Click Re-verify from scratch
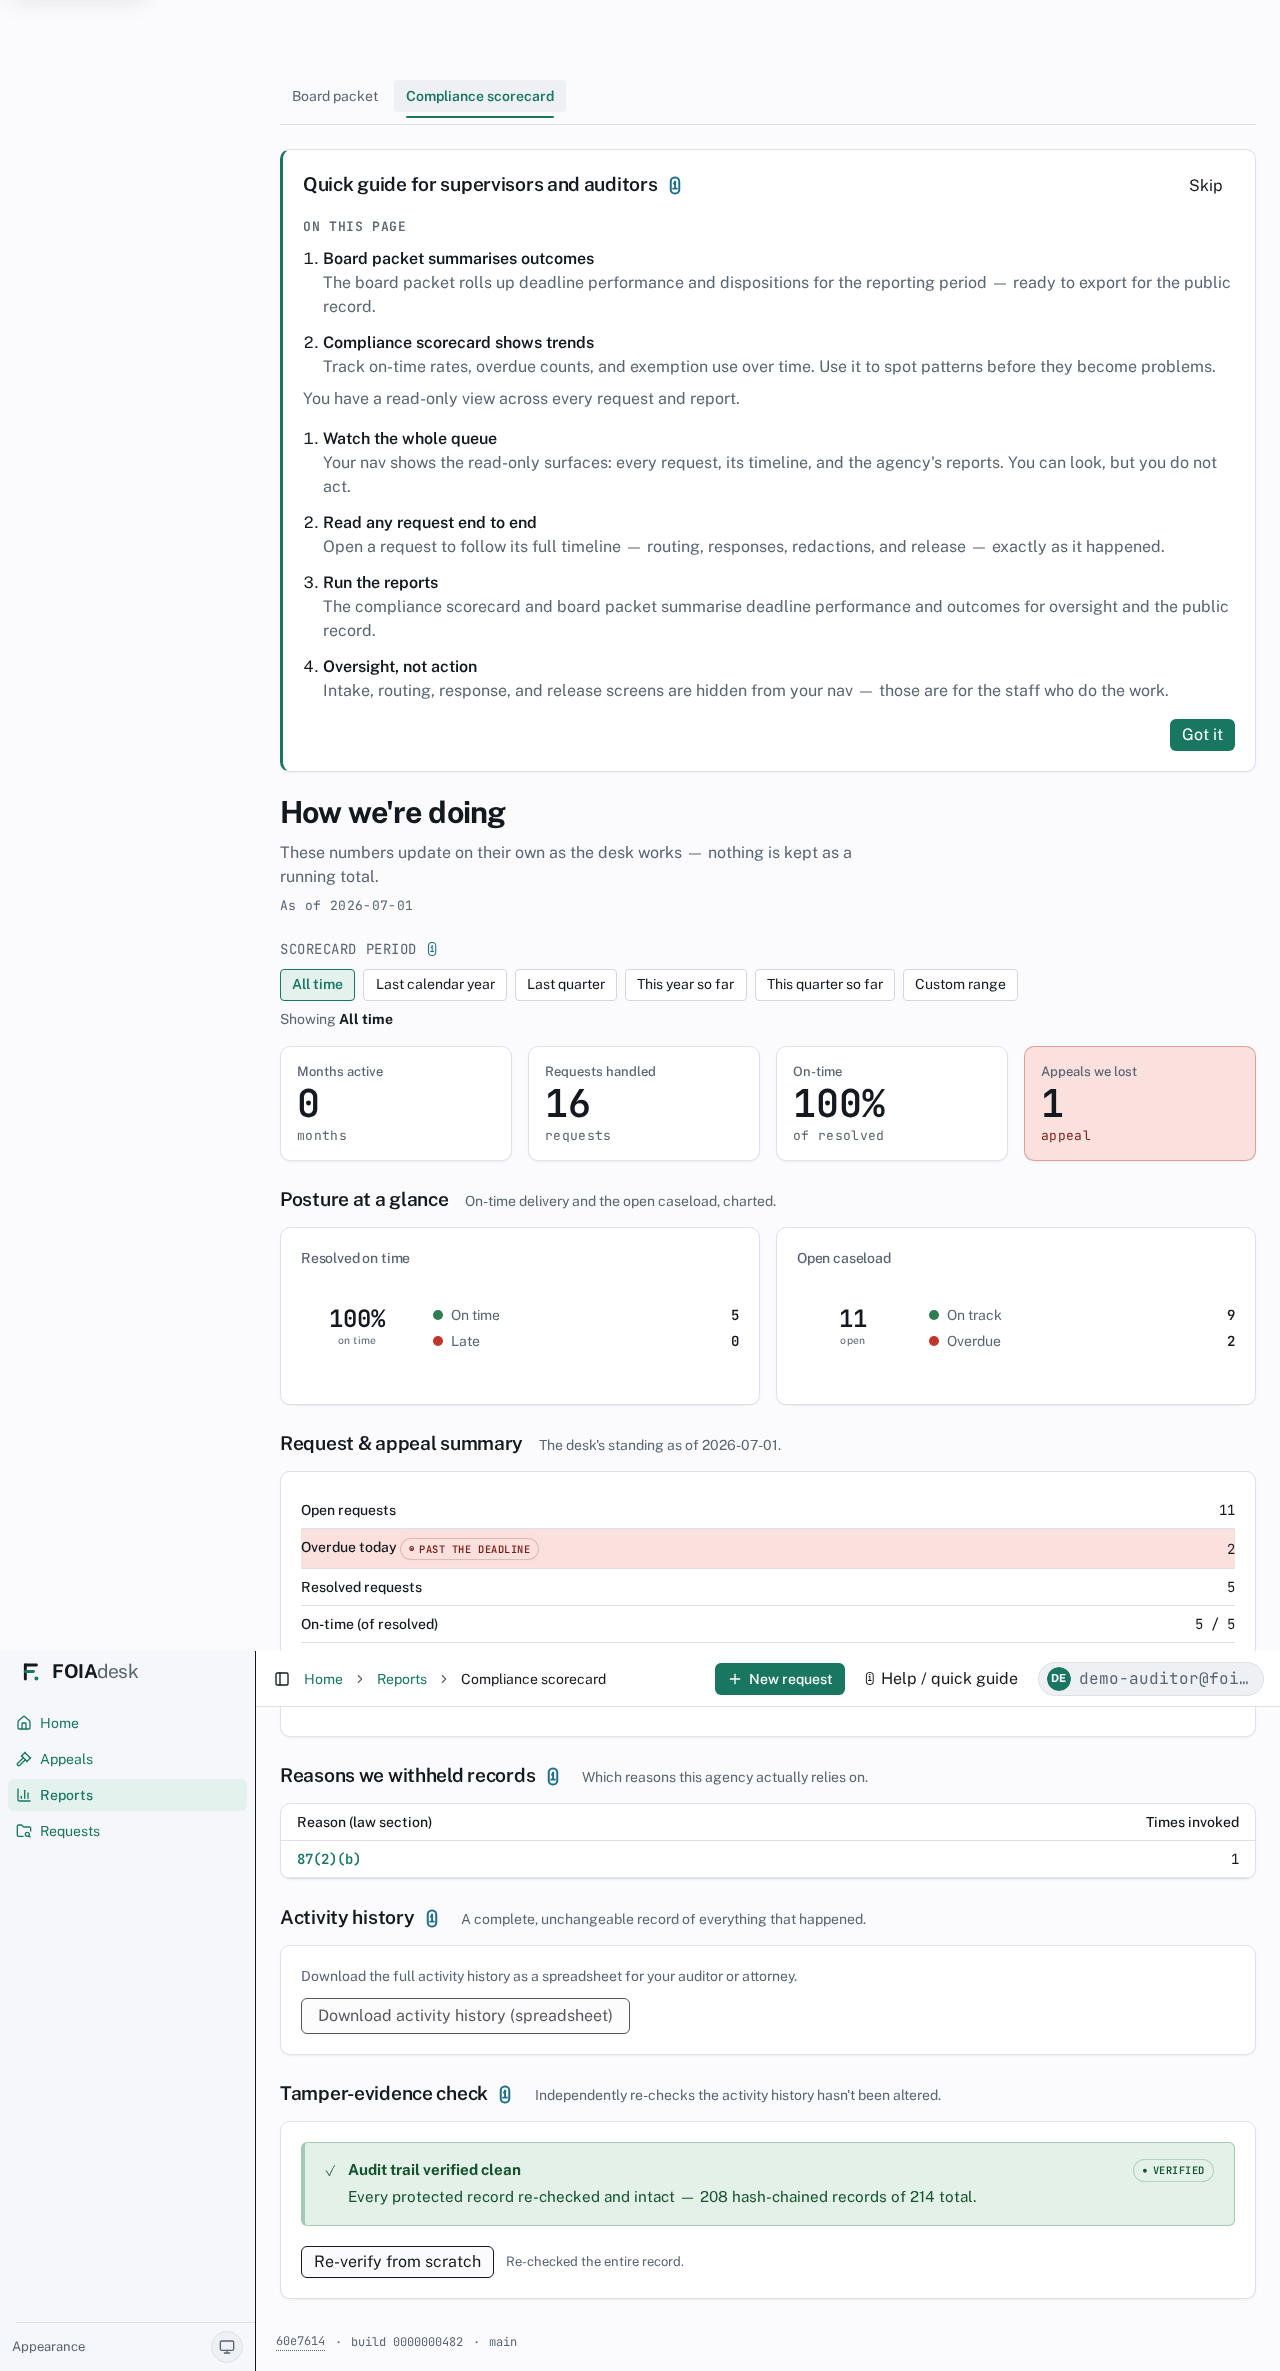The image size is (1280, 2371). point(397,2262)
